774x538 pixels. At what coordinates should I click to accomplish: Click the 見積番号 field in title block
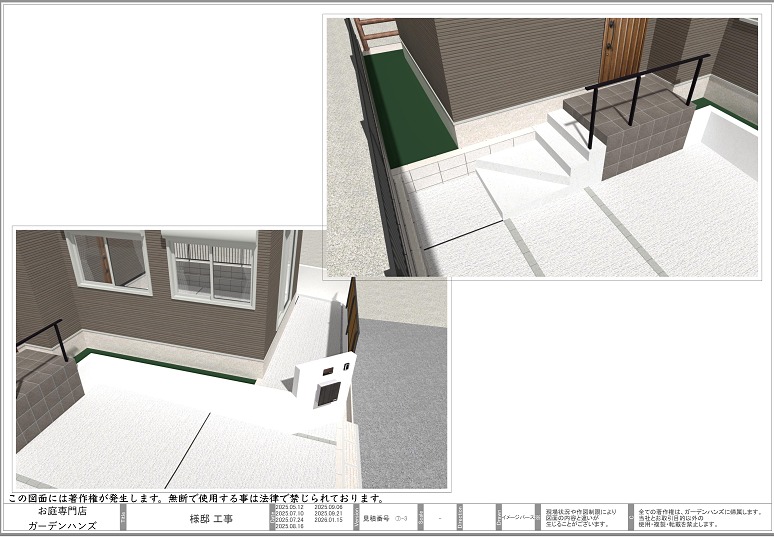[x=385, y=519]
